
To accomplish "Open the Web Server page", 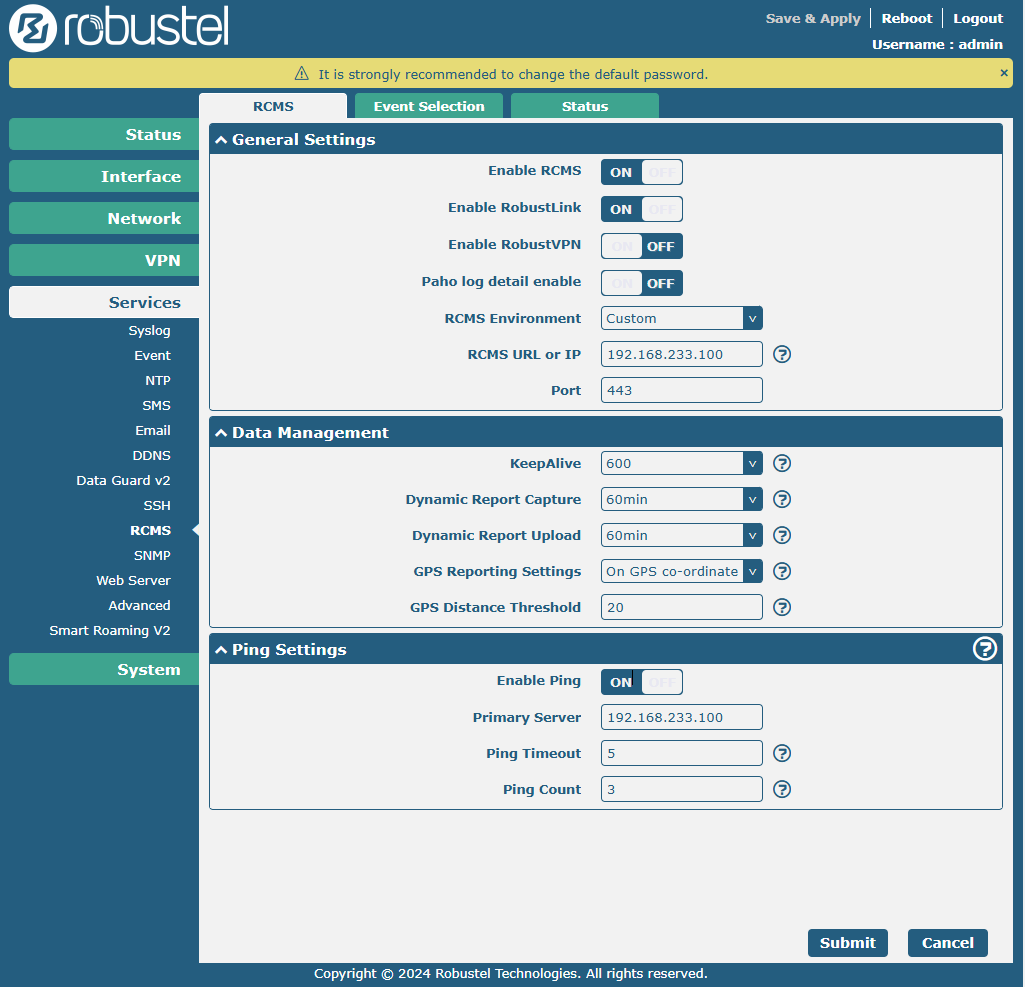I will tap(133, 580).
